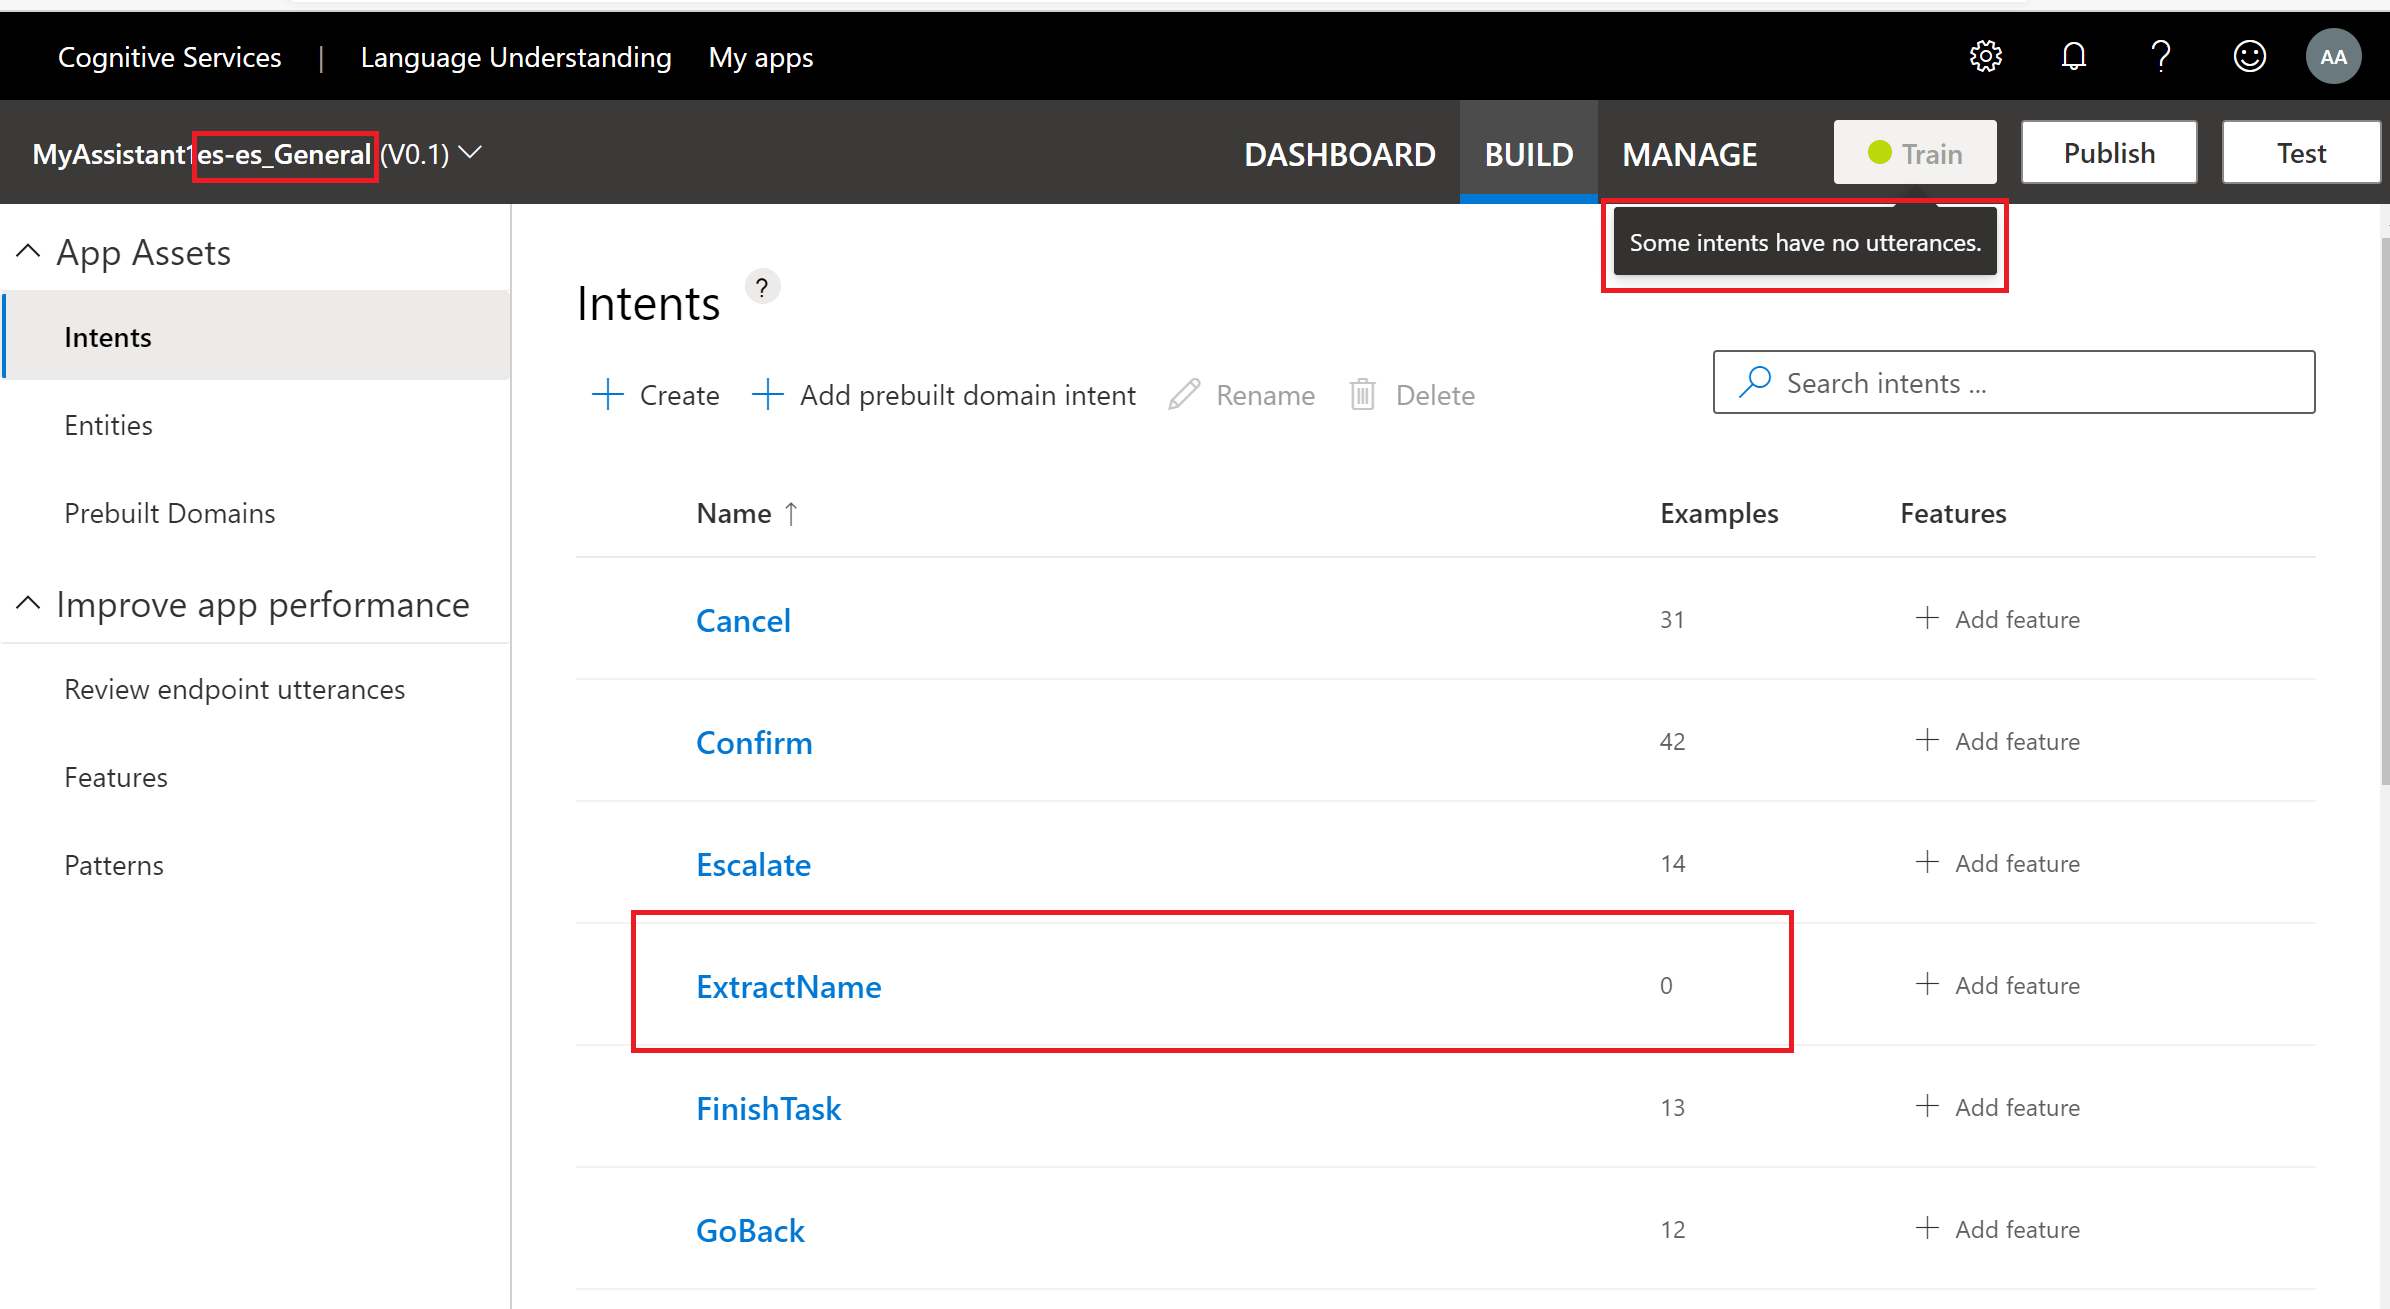Open Prebuilt Domains in sidebar
Image resolution: width=2390 pixels, height=1309 pixels.
pos(169,513)
